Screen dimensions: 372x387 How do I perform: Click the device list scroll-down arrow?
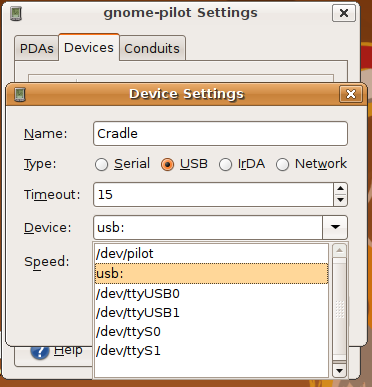[x=340, y=370]
